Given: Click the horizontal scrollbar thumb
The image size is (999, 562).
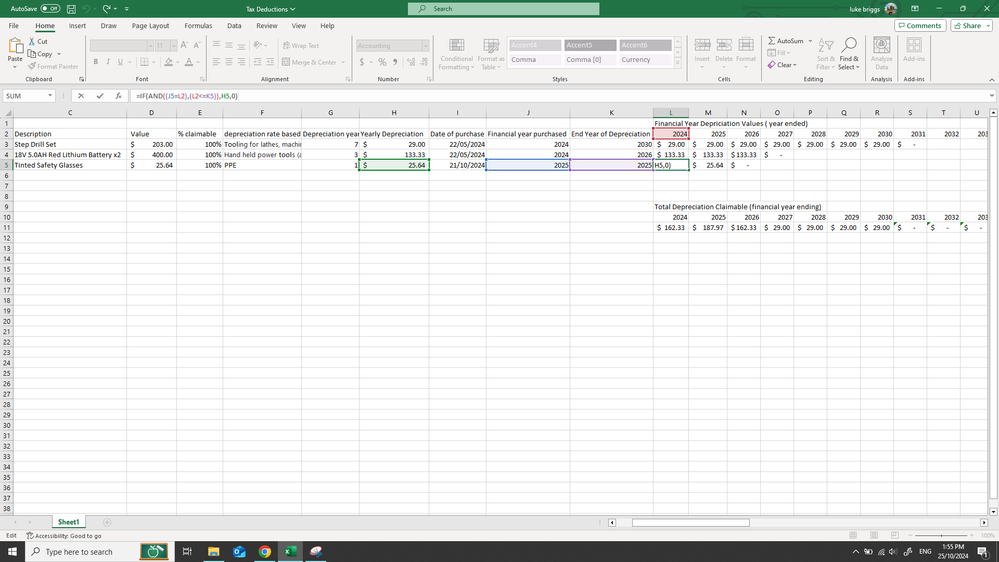Looking at the screenshot, I should 691,522.
